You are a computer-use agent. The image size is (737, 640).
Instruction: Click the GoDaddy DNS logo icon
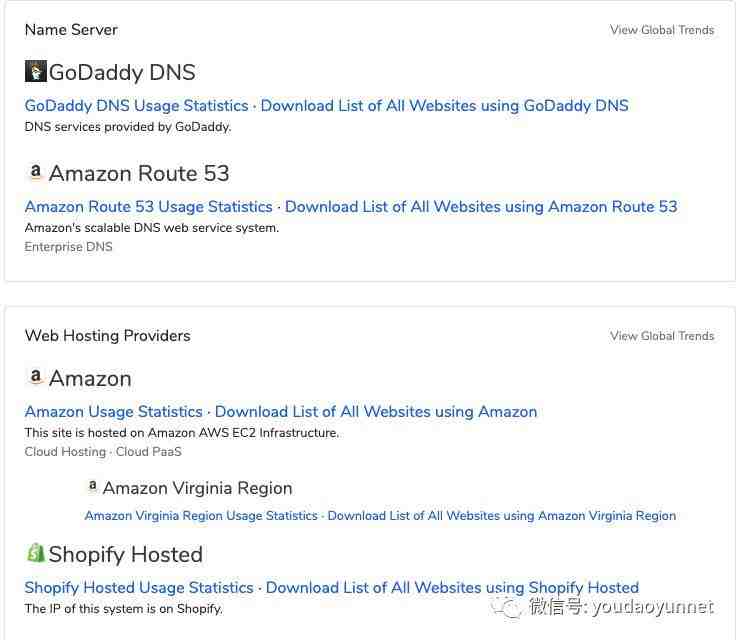point(36,71)
